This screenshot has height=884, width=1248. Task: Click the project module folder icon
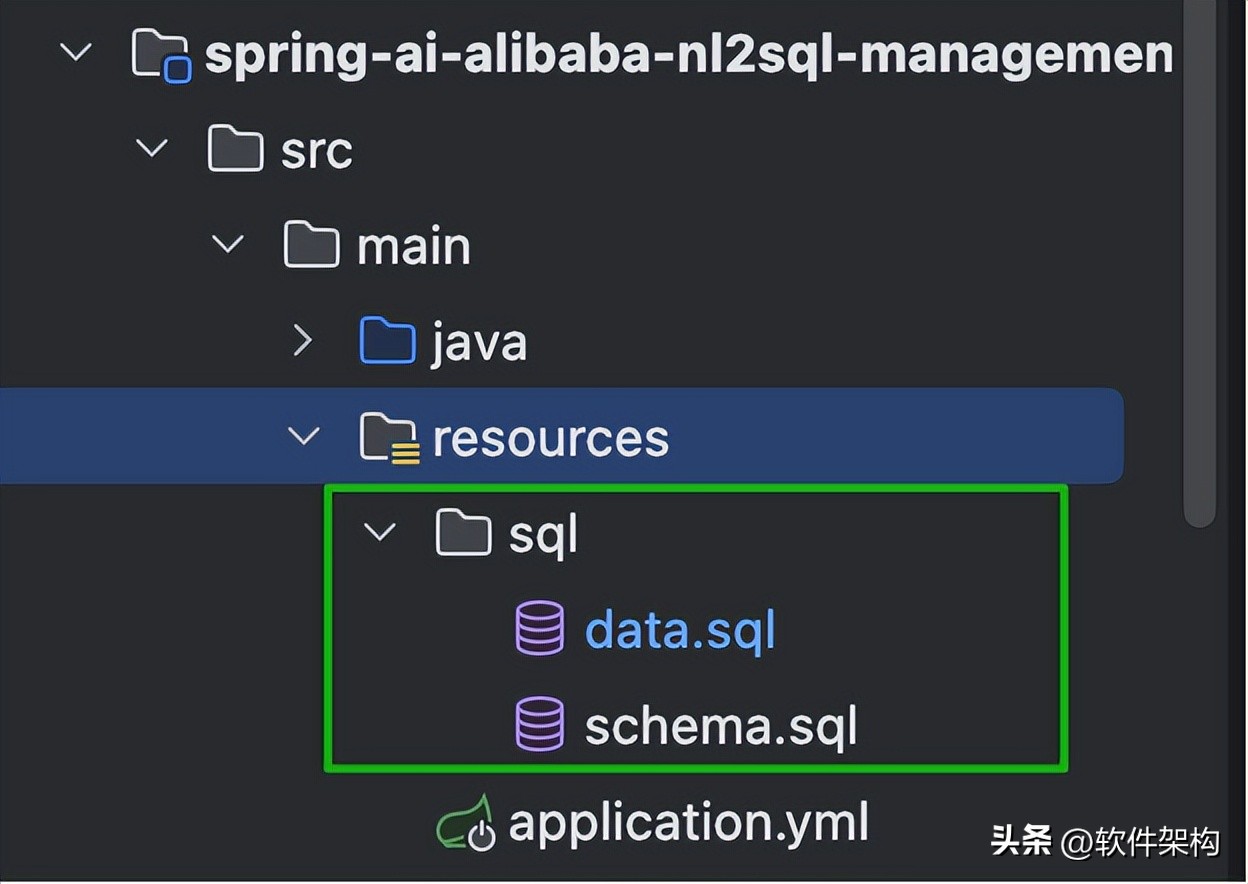pos(161,55)
